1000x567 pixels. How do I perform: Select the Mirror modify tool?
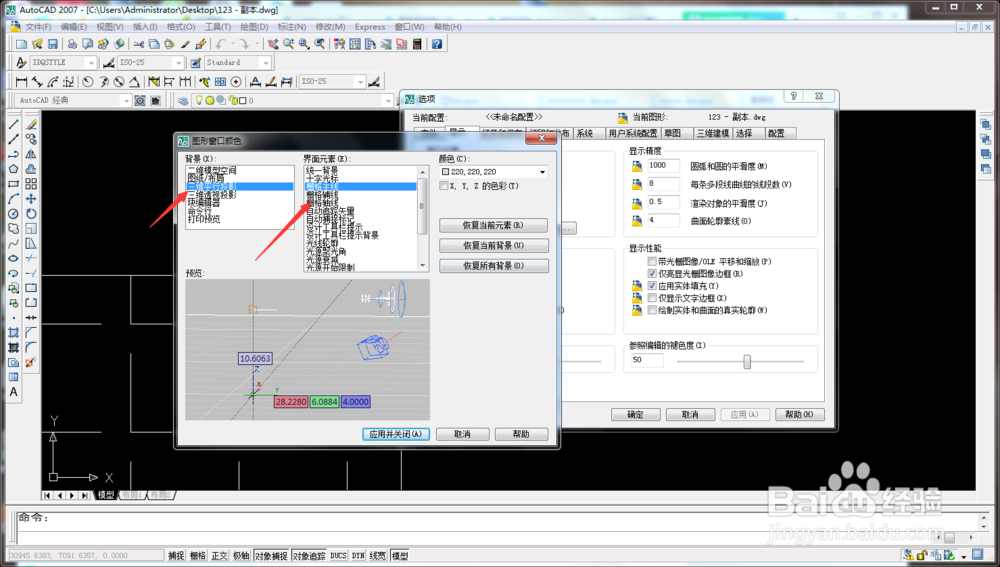click(31, 154)
